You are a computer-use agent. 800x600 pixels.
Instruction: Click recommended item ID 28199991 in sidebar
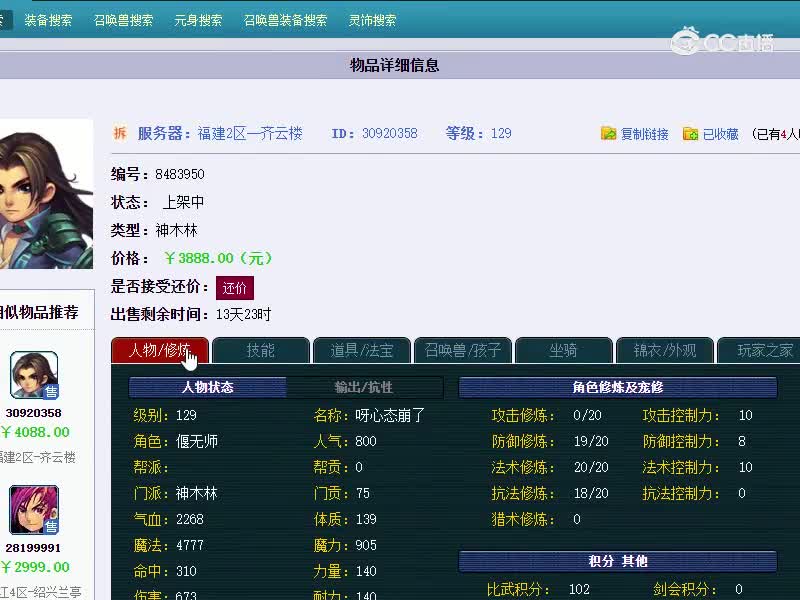[33, 547]
